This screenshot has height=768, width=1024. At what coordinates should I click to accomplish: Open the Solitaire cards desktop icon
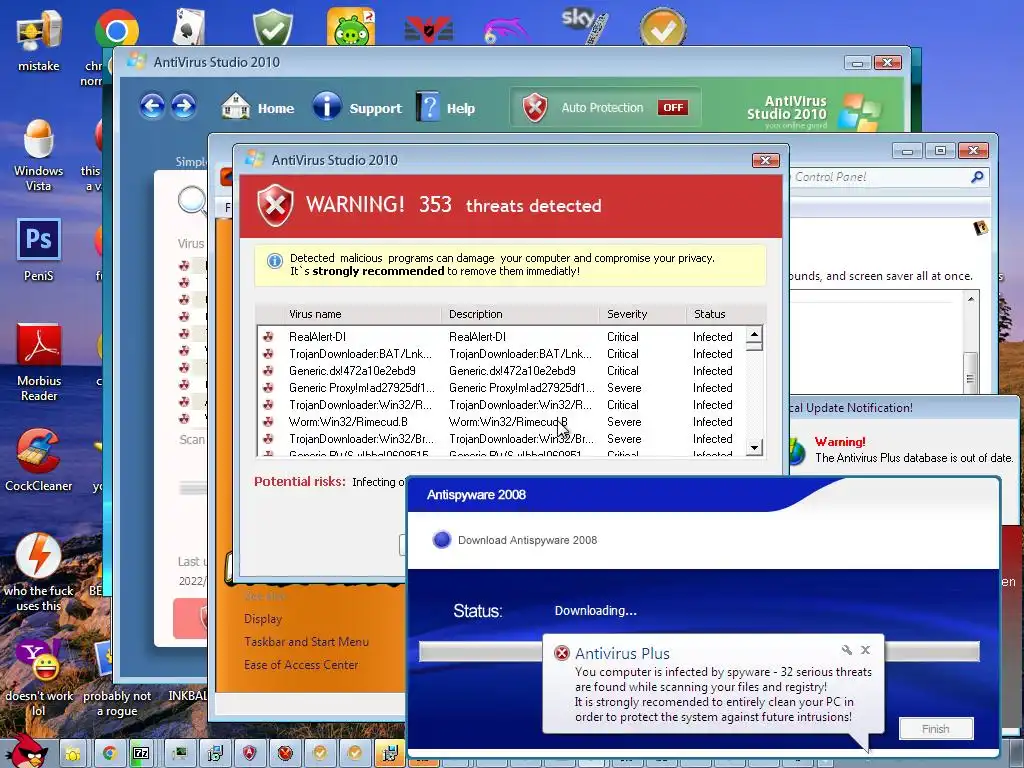[189, 27]
